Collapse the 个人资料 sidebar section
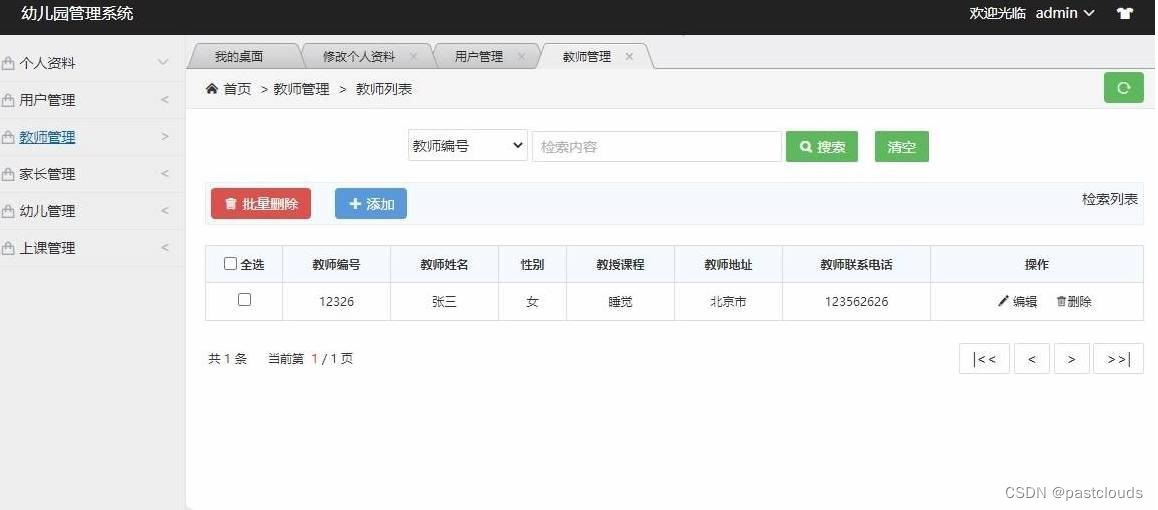The width and height of the screenshot is (1158, 510). pos(164,63)
